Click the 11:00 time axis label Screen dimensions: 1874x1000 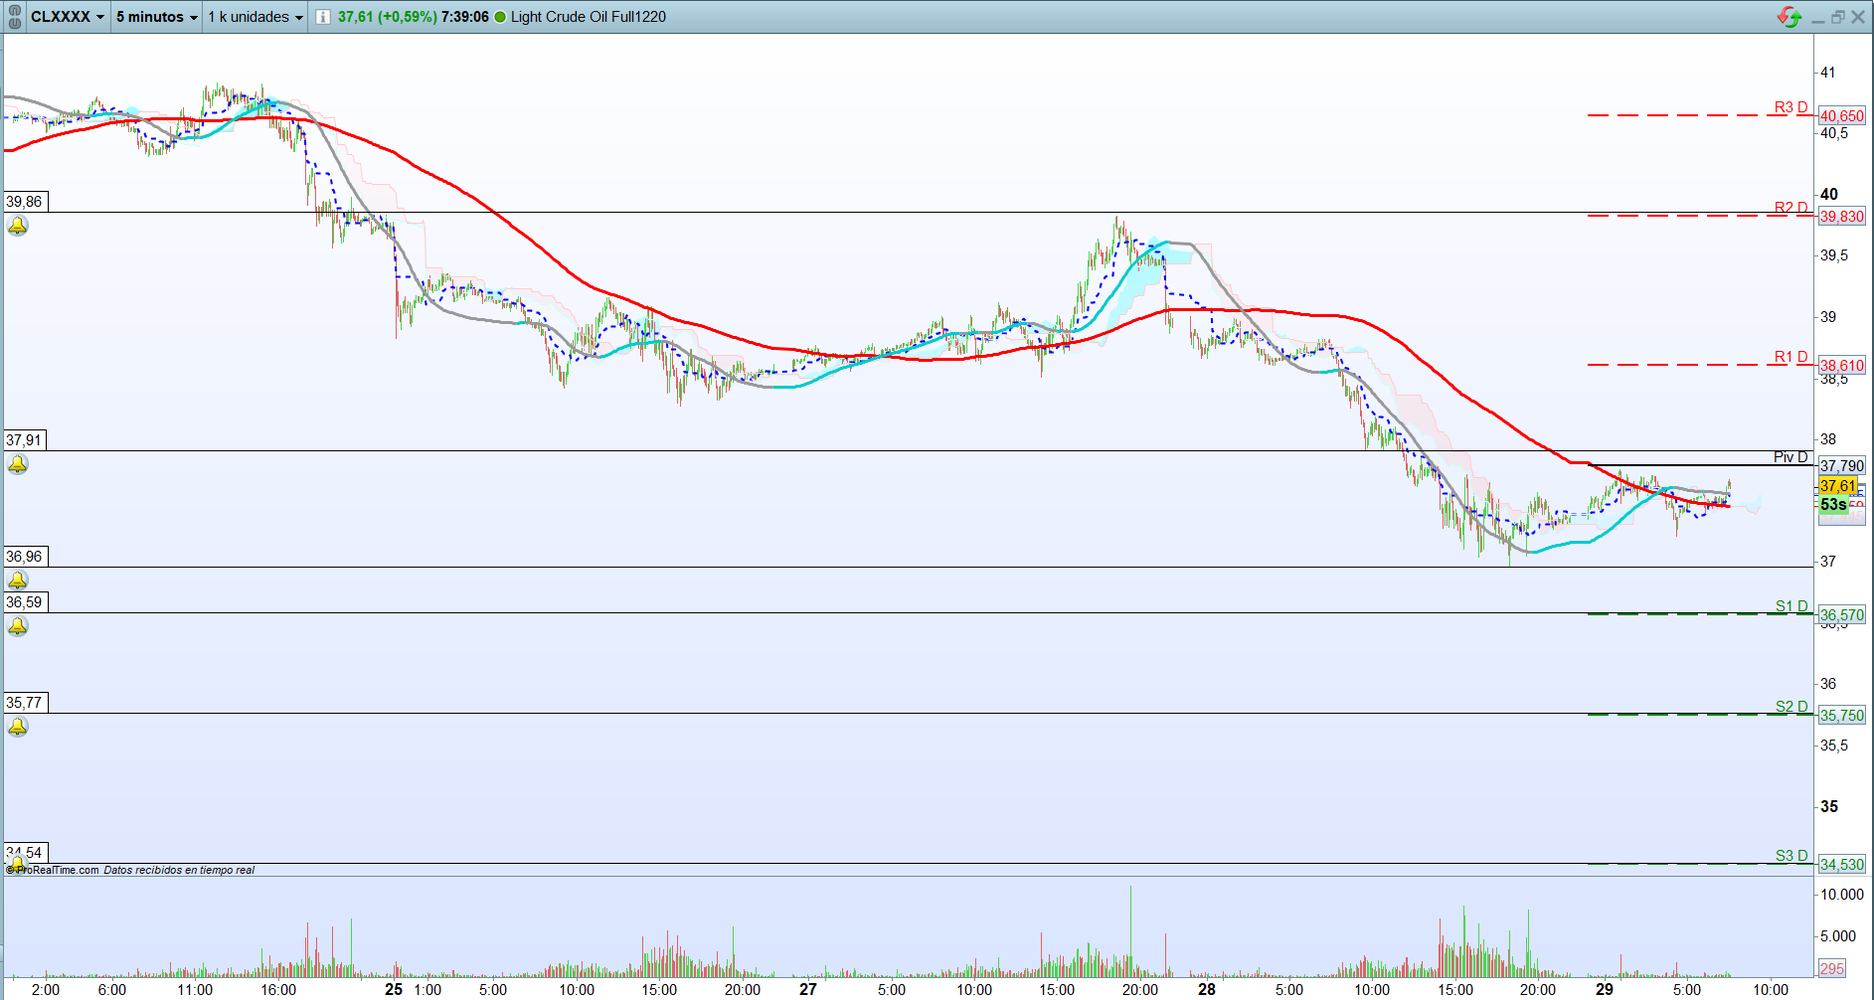coord(195,990)
